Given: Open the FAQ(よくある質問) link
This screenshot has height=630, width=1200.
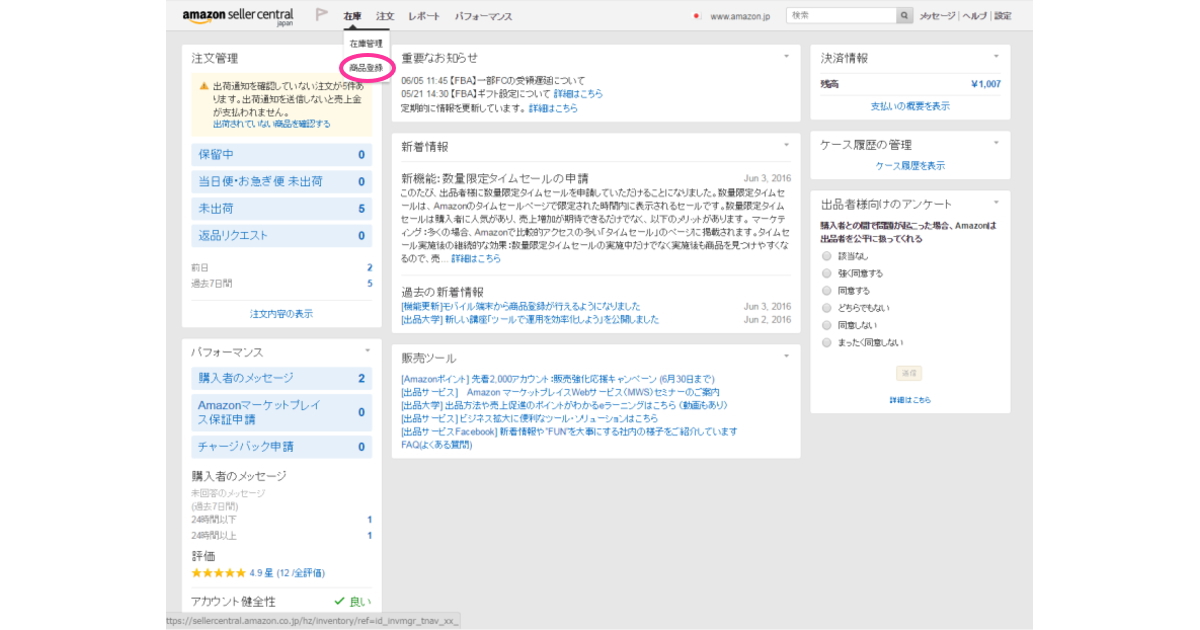Looking at the screenshot, I should (436, 445).
